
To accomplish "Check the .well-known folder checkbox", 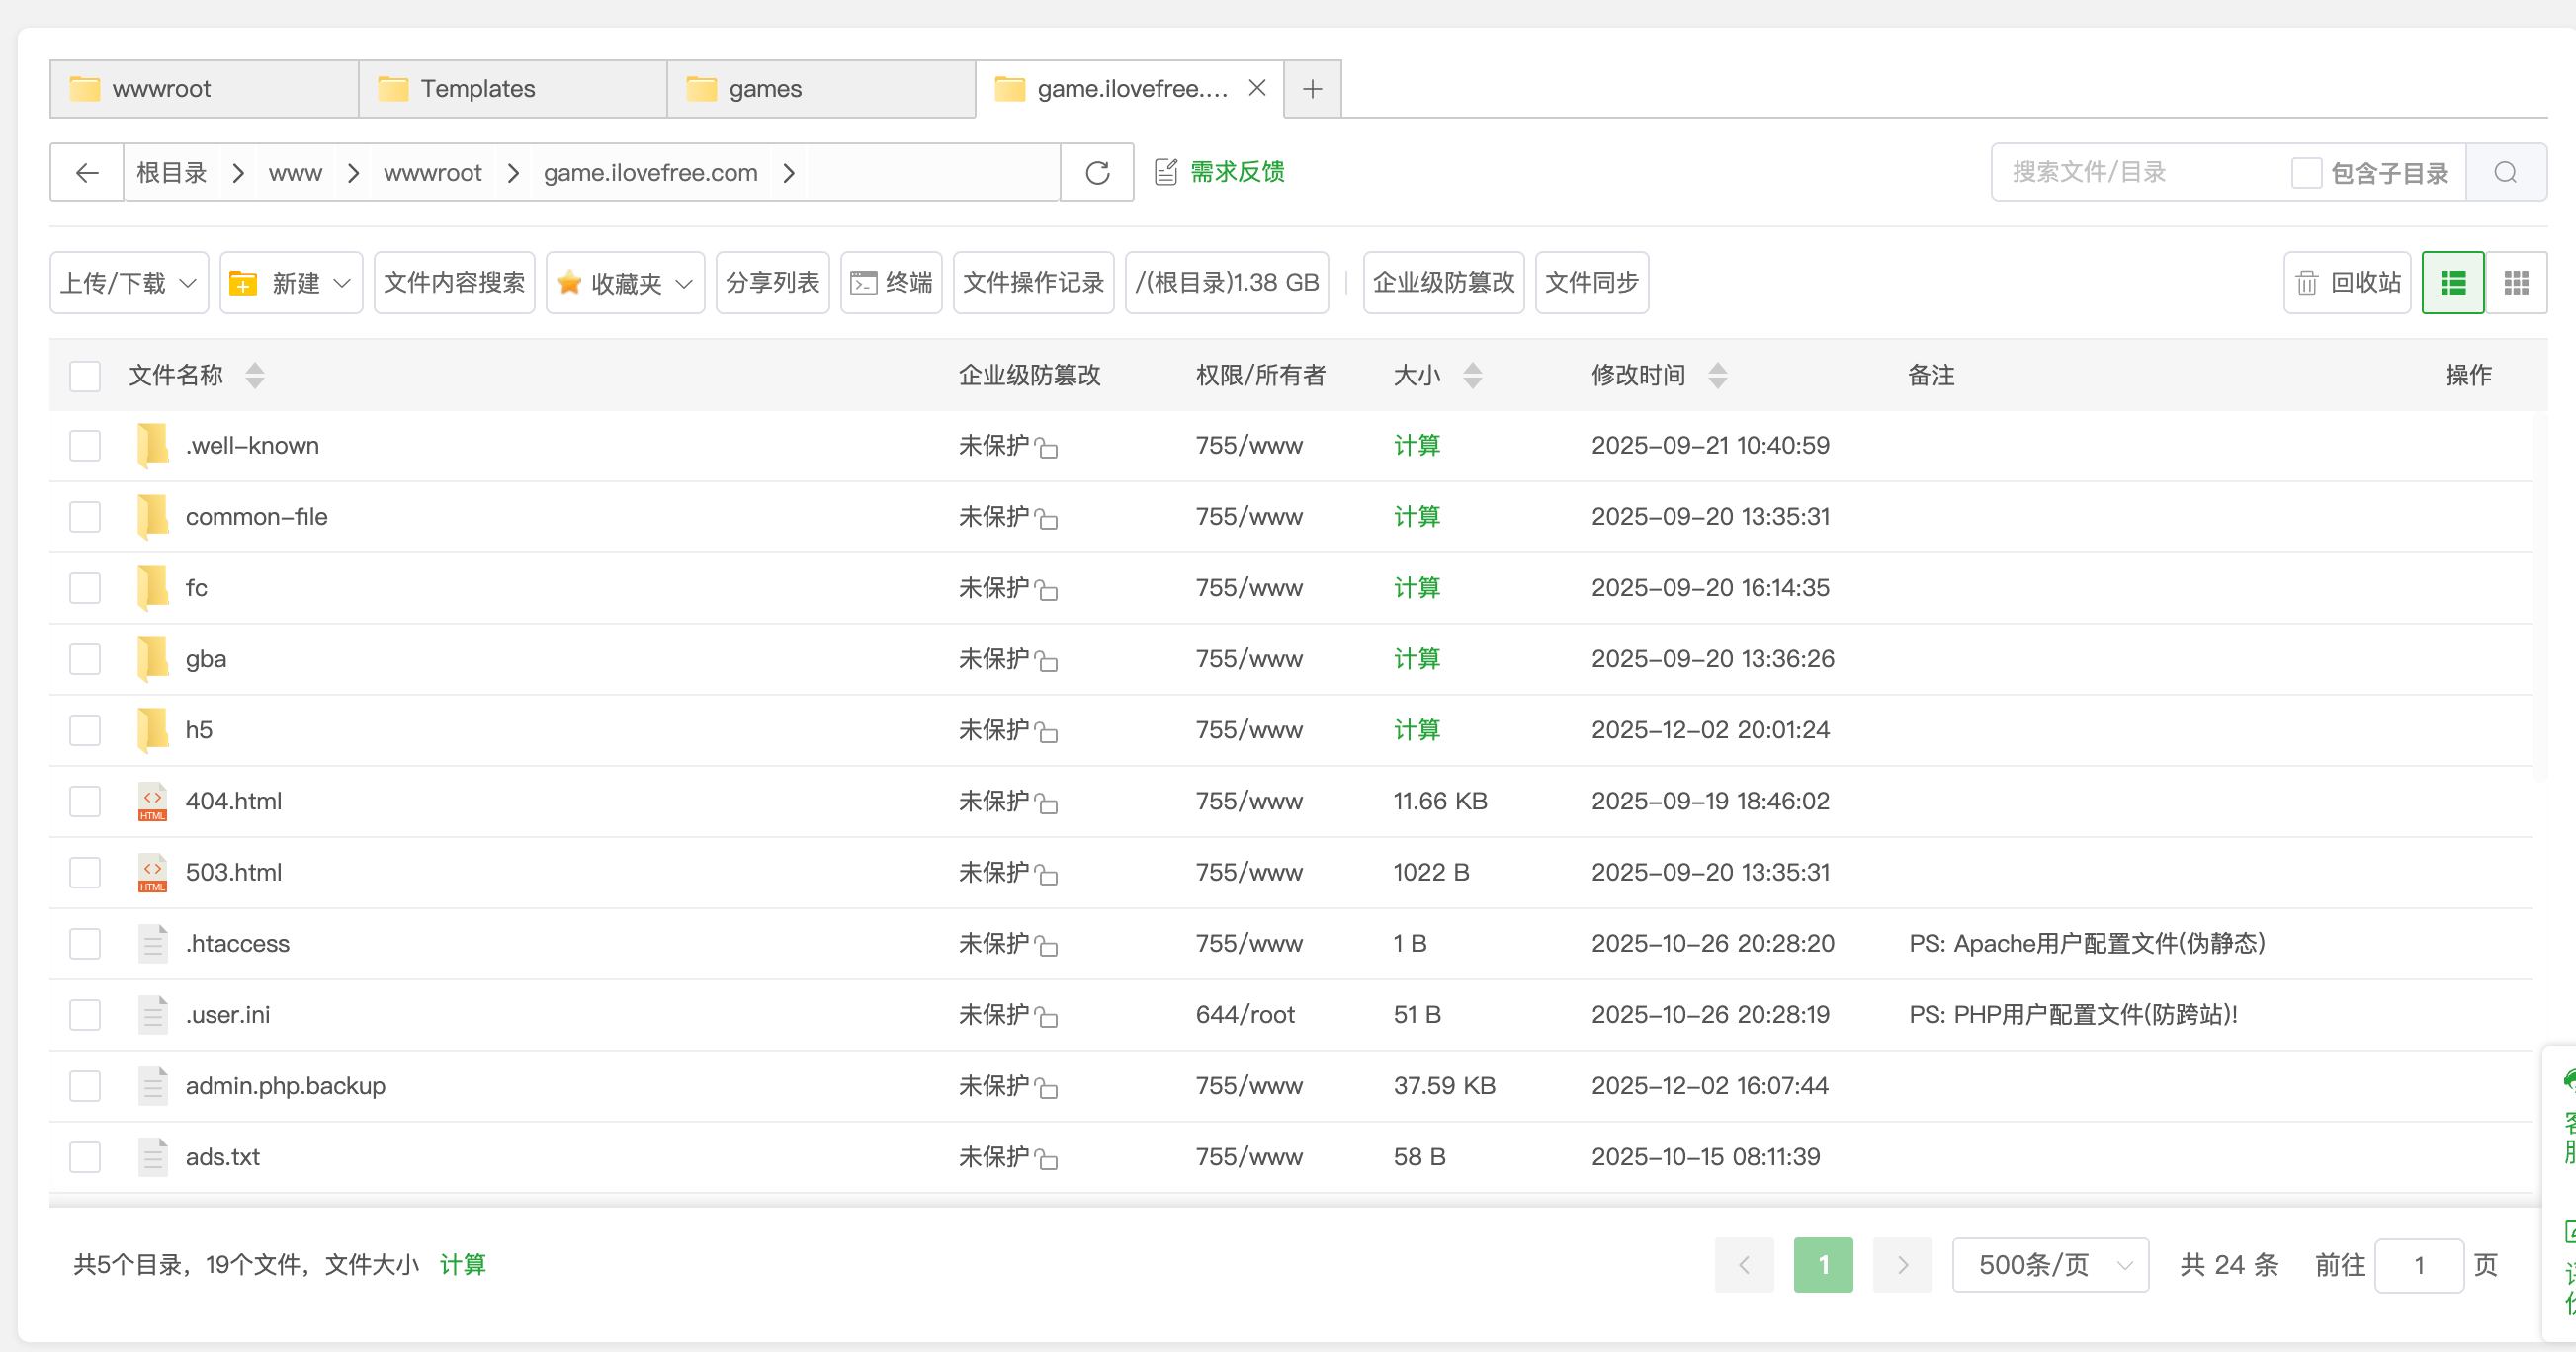I will pyautogui.click(x=85, y=446).
